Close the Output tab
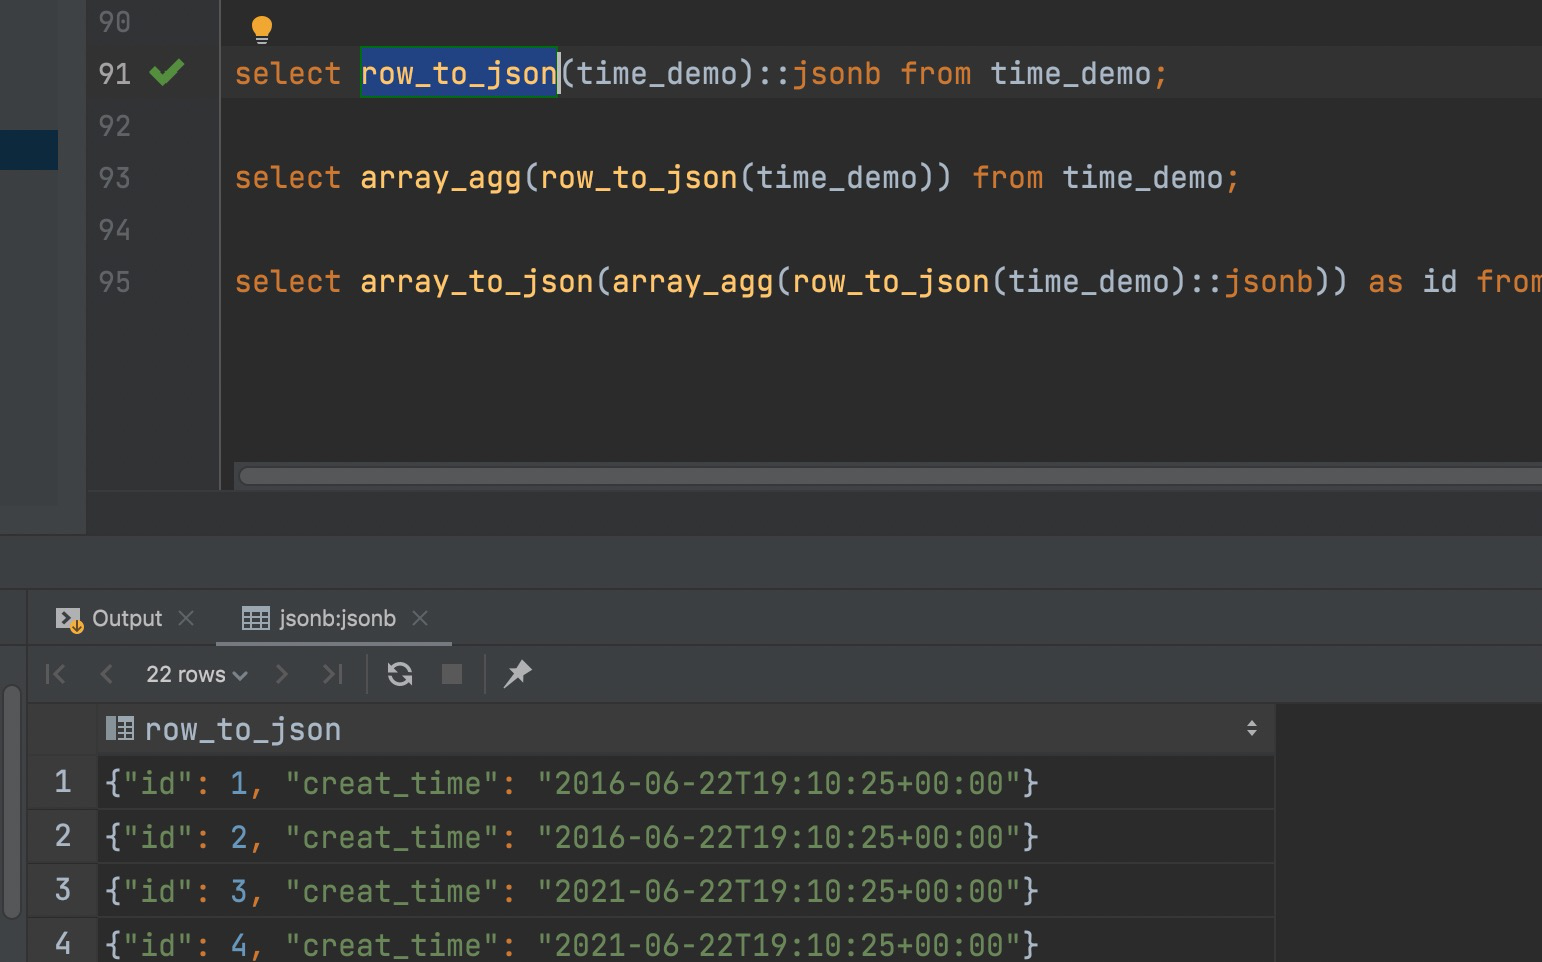This screenshot has width=1542, height=962. [x=186, y=618]
